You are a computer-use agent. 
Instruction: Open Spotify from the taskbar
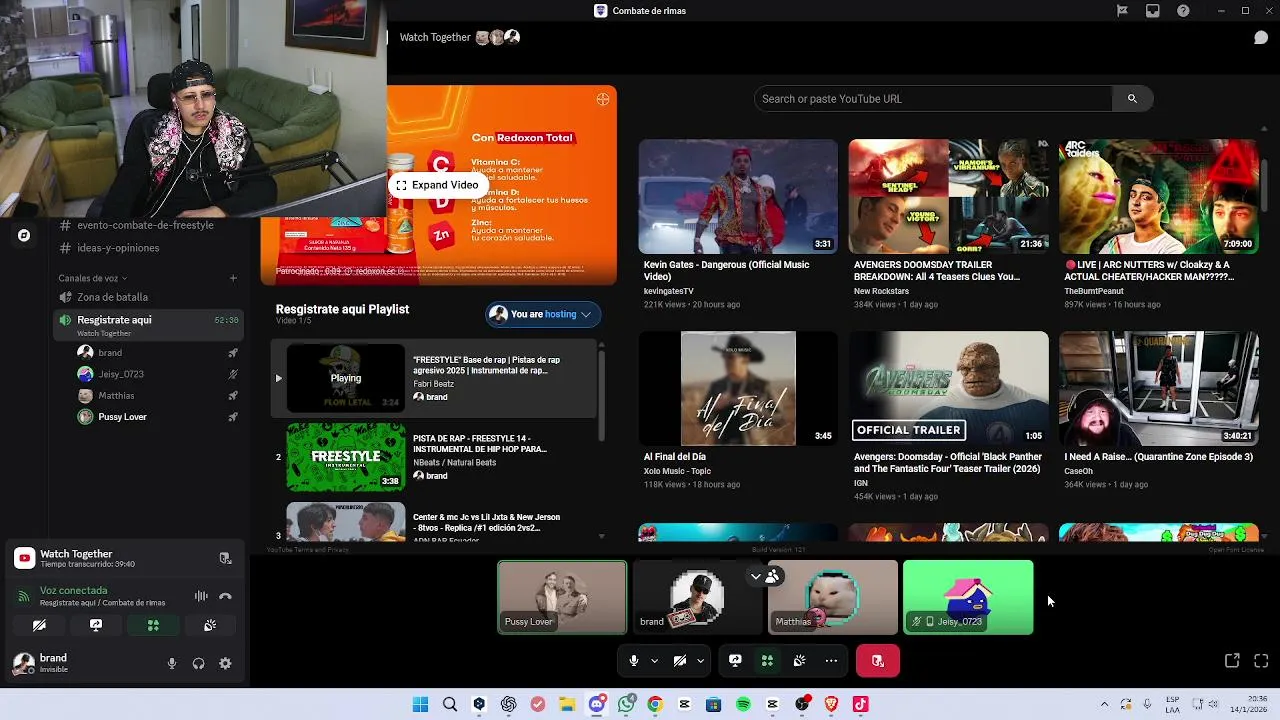click(x=743, y=704)
